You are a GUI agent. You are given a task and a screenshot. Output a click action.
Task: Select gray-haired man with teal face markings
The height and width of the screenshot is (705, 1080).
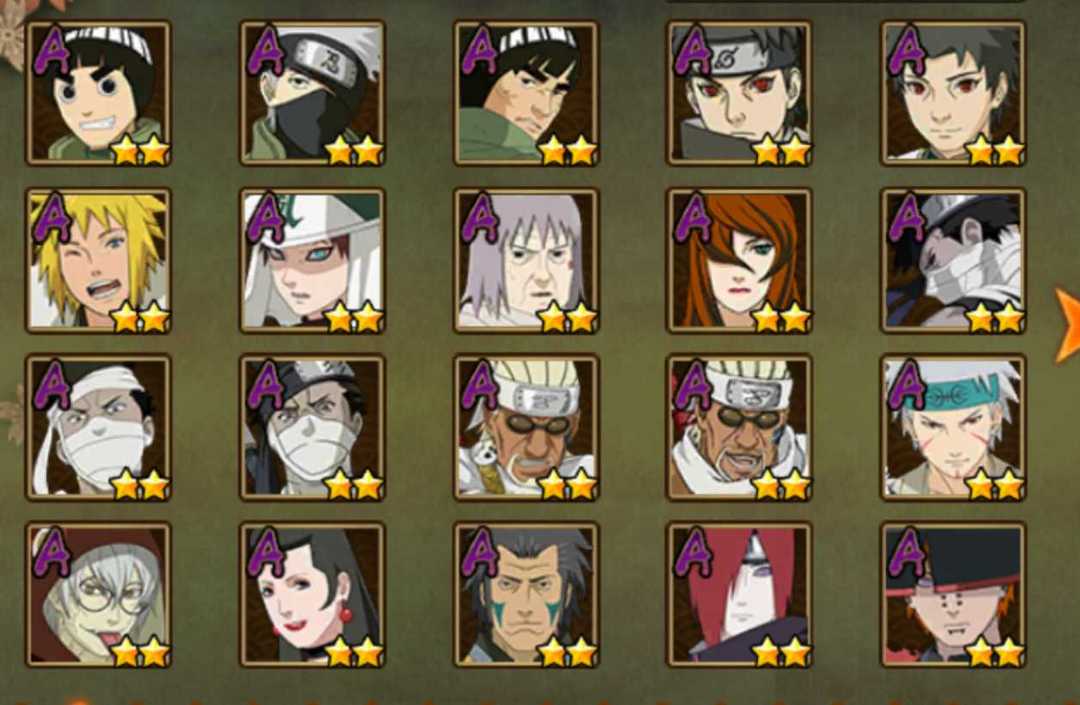(526, 595)
